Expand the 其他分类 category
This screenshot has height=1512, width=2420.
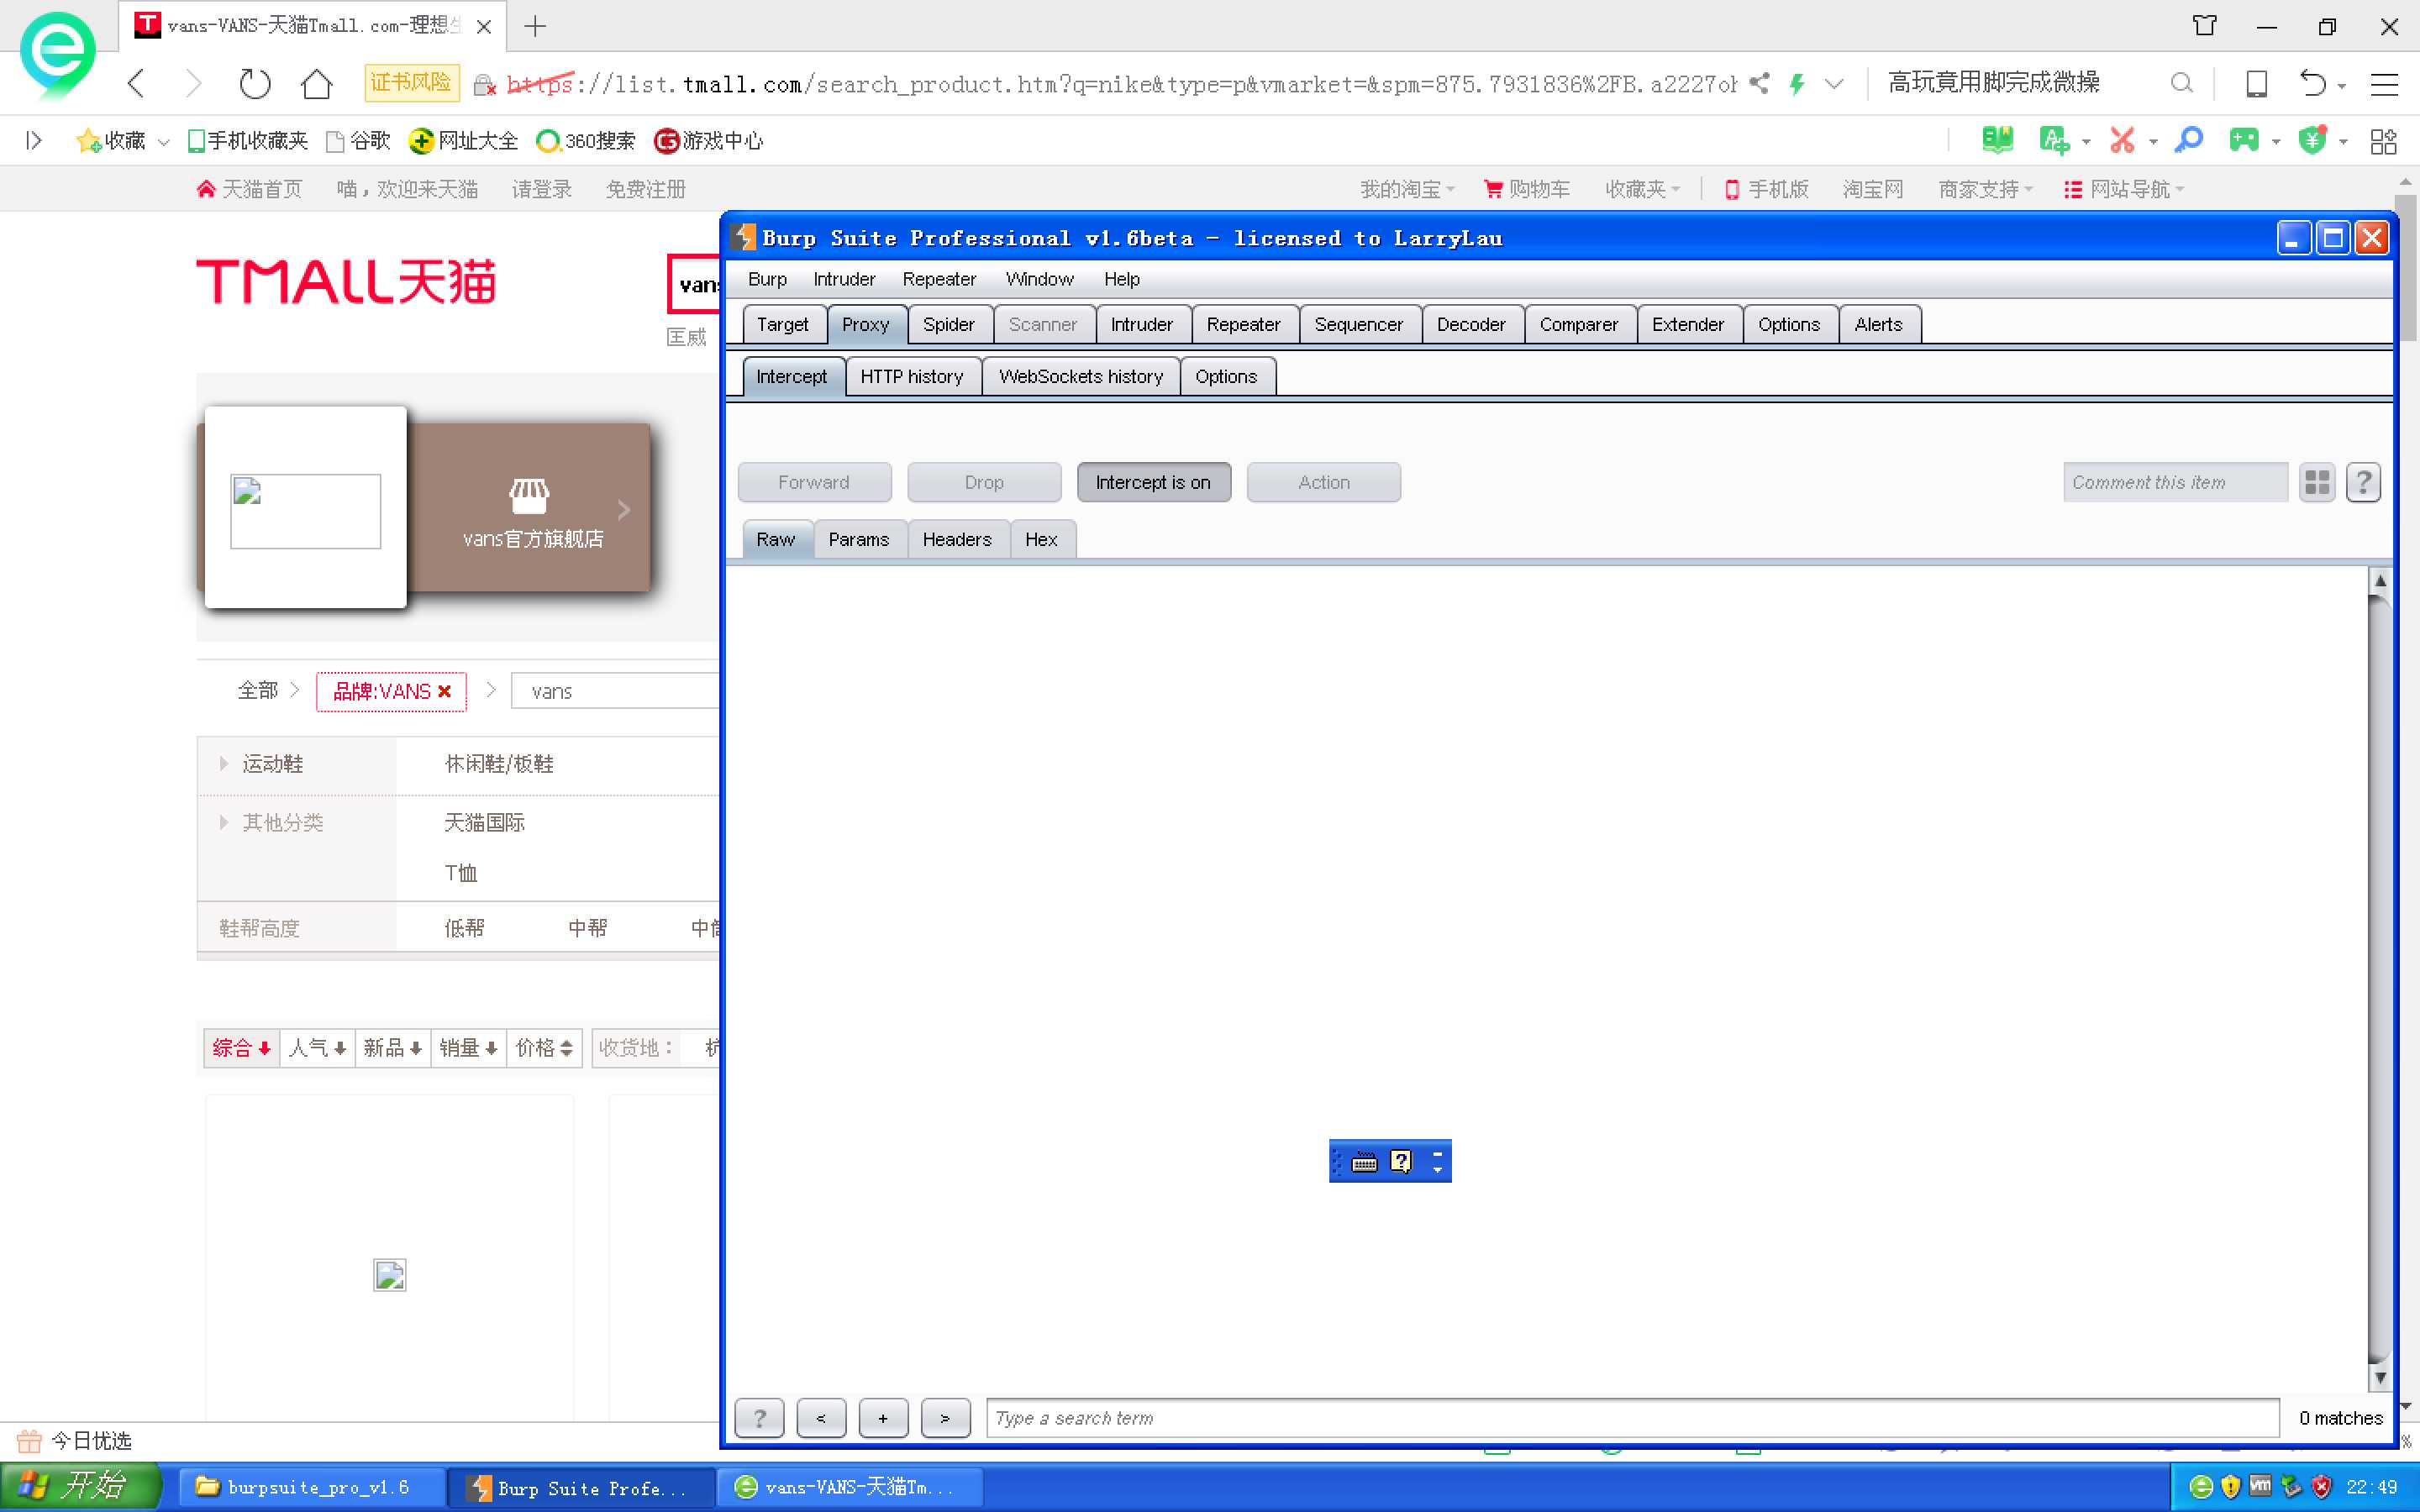[x=272, y=822]
